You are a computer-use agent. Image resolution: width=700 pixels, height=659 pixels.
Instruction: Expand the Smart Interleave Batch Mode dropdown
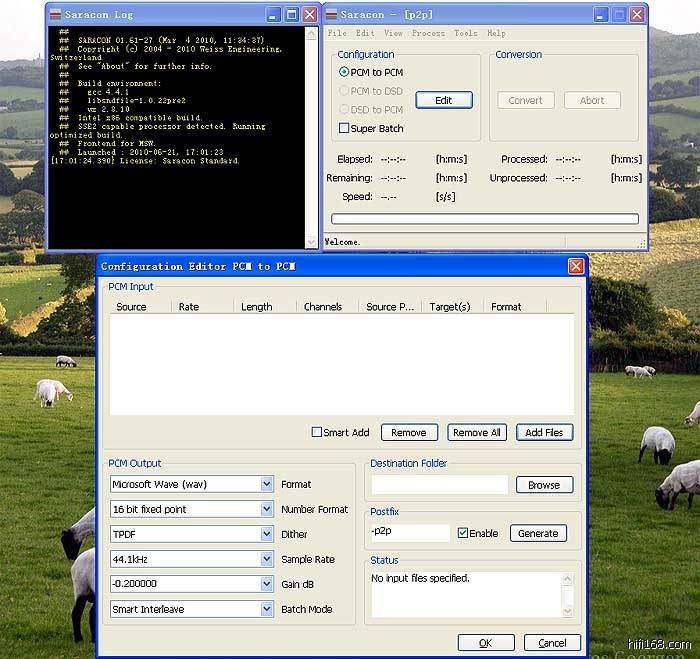click(266, 609)
